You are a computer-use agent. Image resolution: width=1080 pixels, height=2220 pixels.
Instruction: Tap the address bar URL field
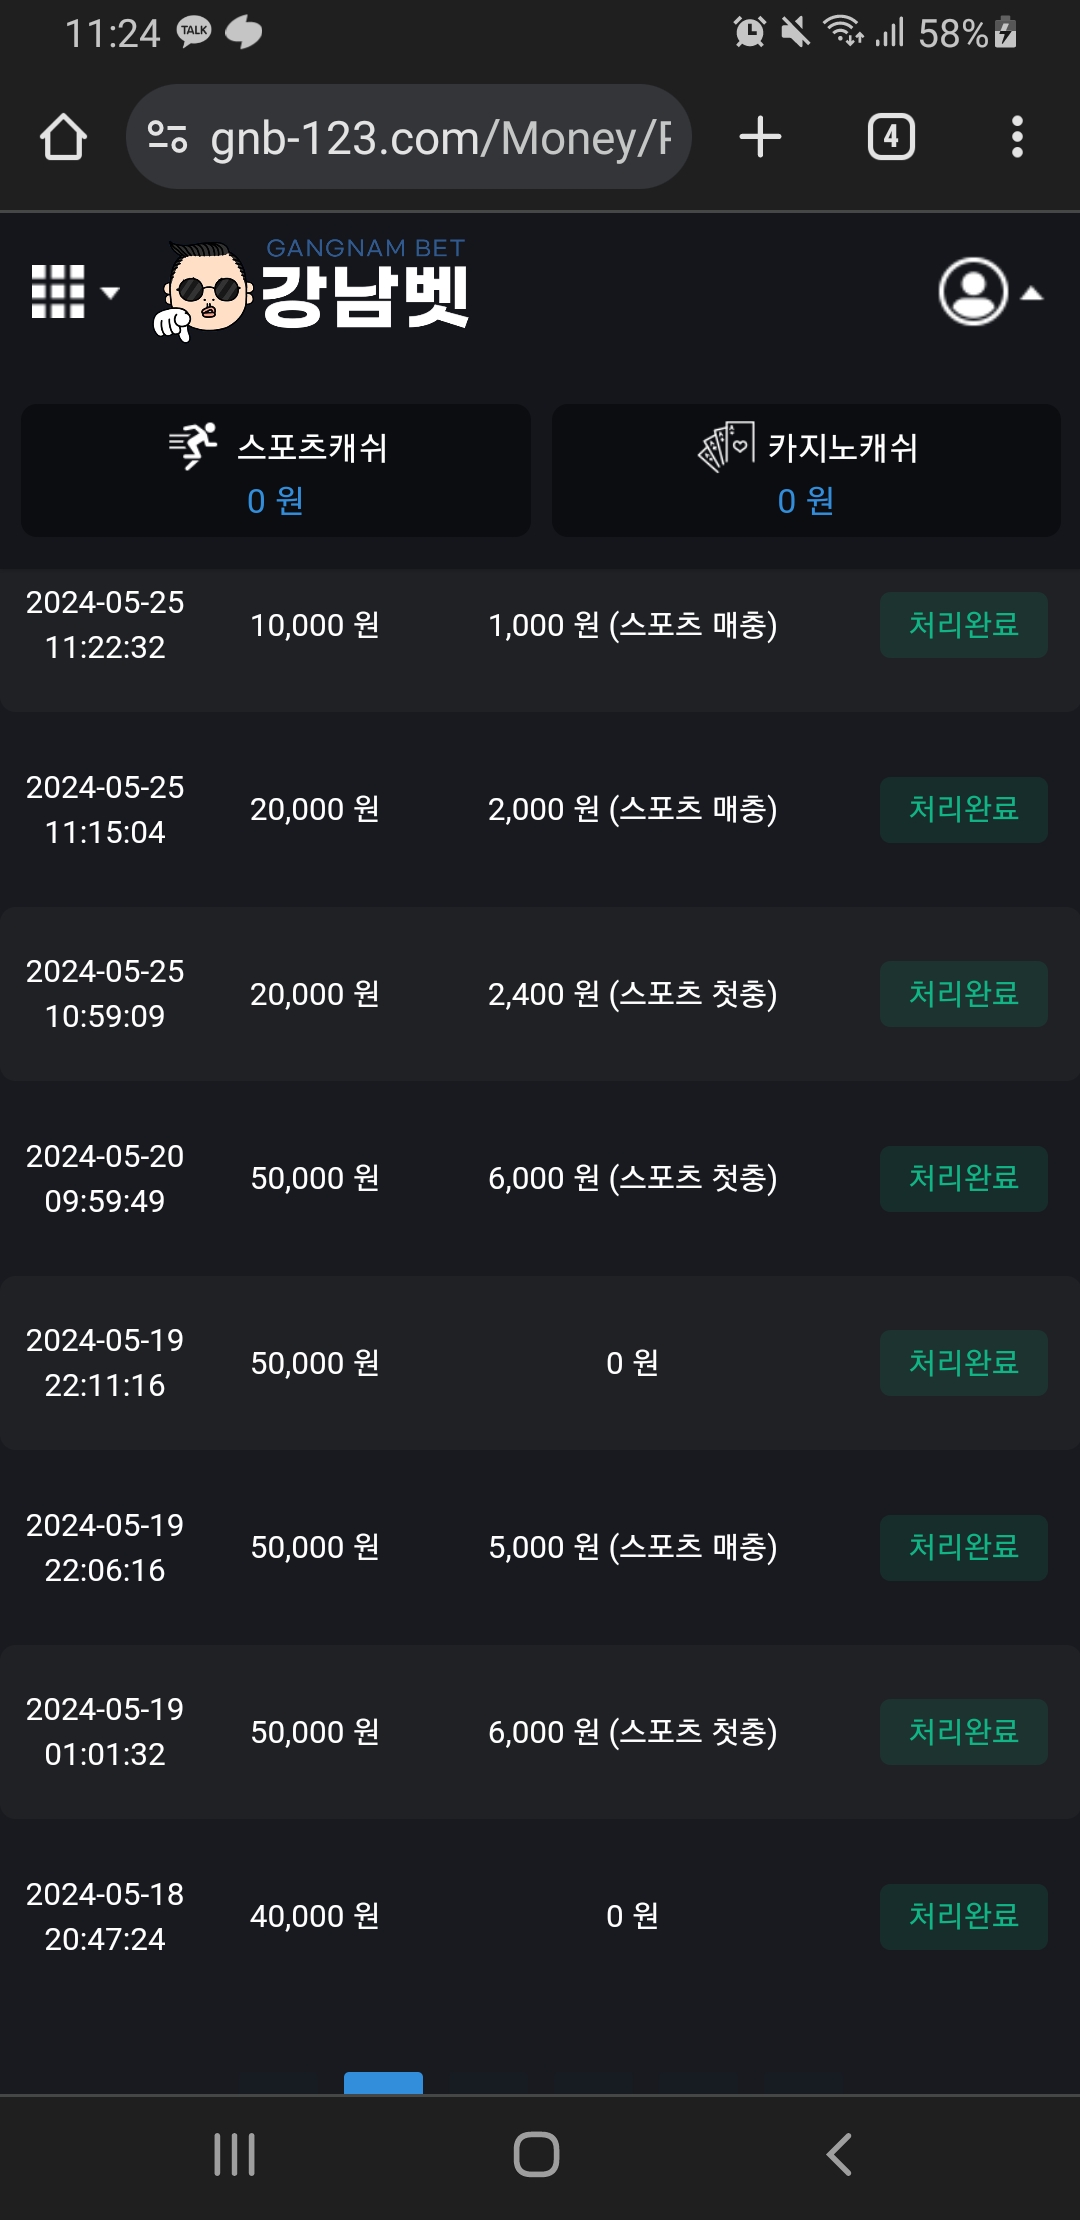point(440,137)
